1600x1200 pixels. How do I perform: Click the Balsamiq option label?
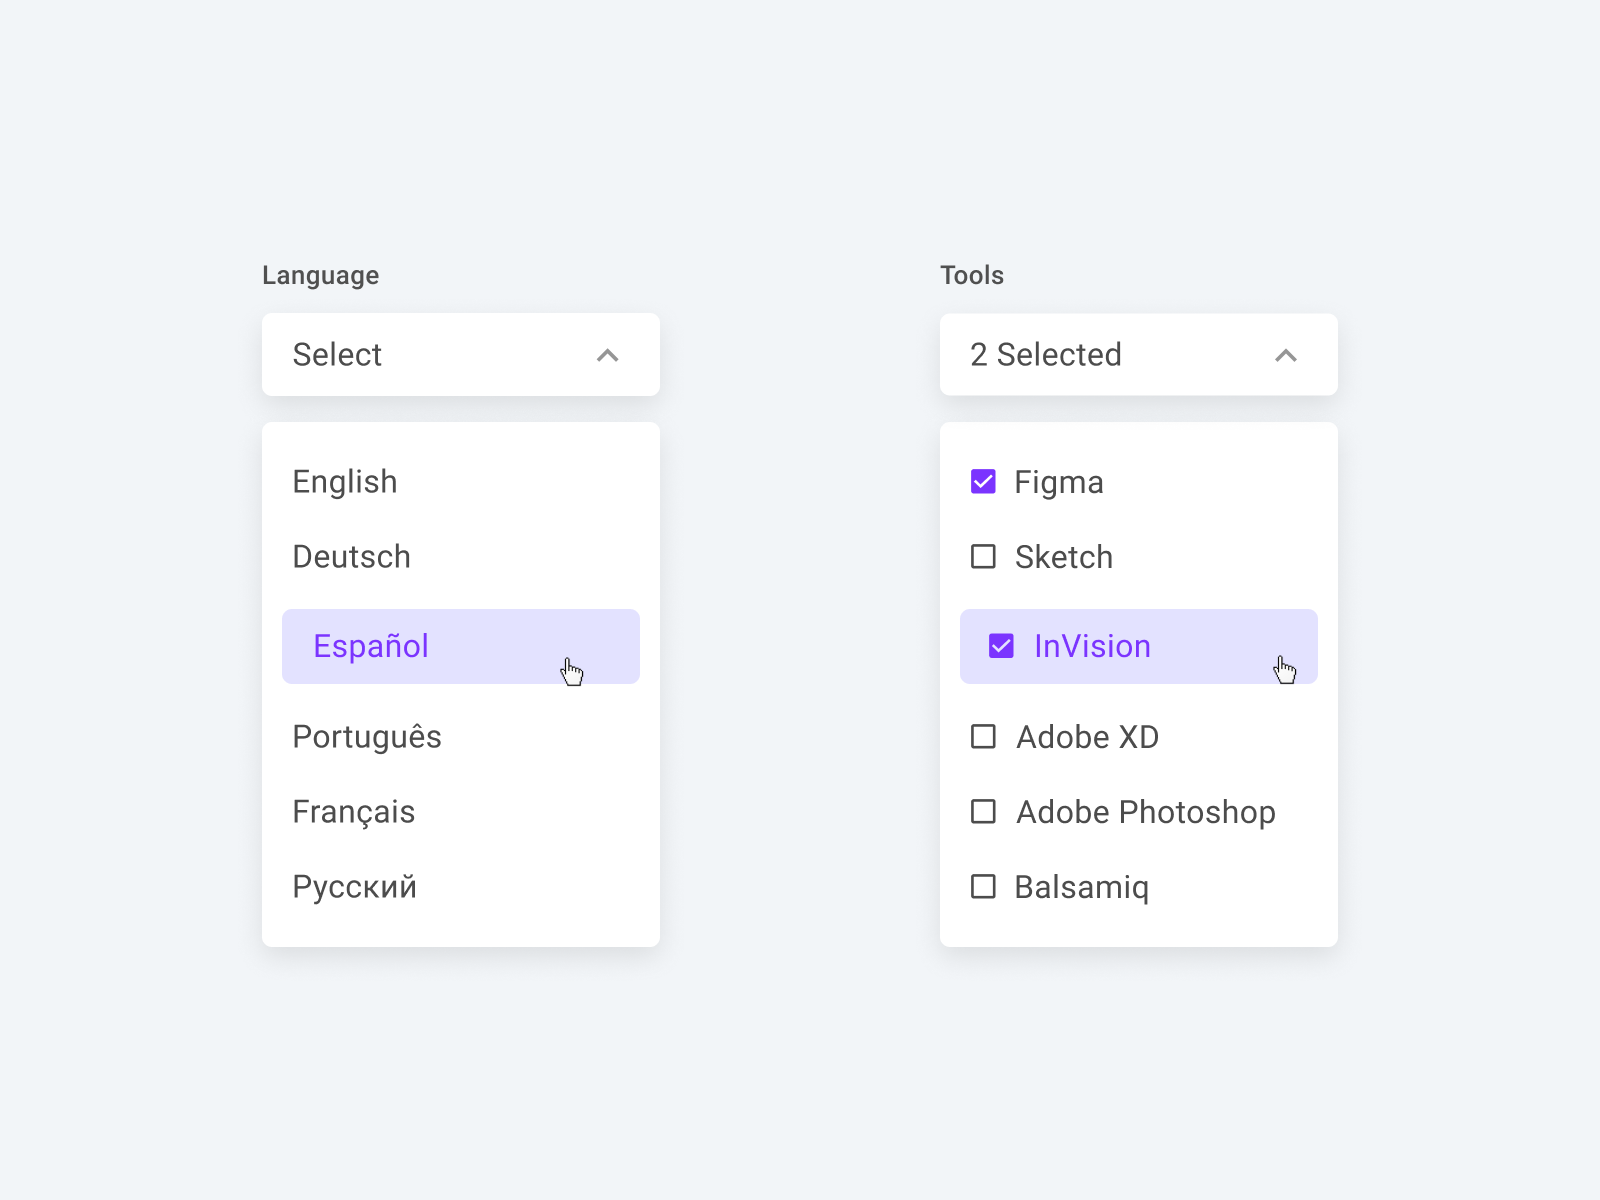(1081, 887)
